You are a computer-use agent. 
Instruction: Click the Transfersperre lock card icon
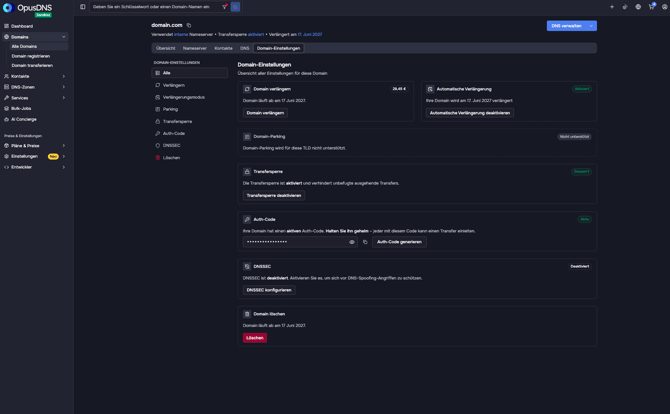[x=247, y=171]
